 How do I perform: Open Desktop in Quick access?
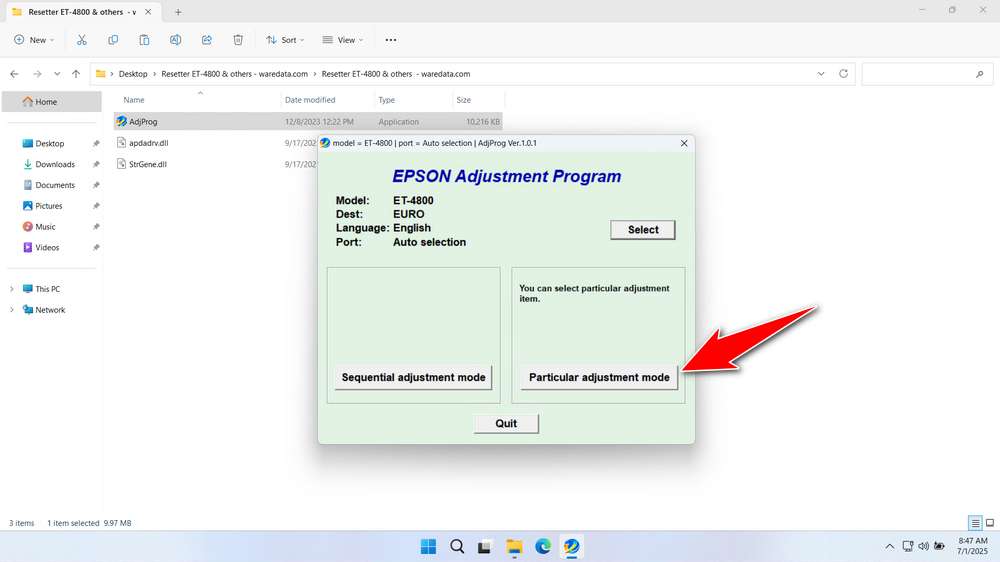tap(50, 144)
